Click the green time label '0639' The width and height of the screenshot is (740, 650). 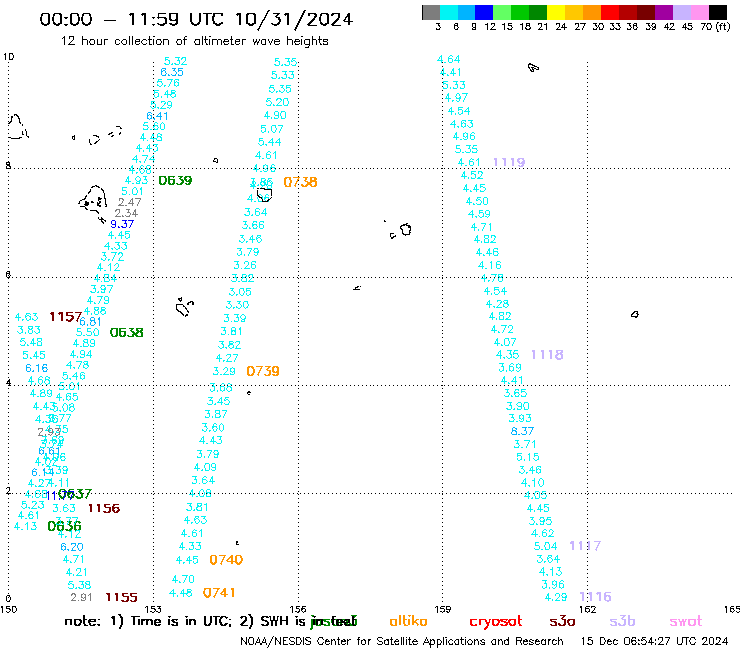[175, 181]
